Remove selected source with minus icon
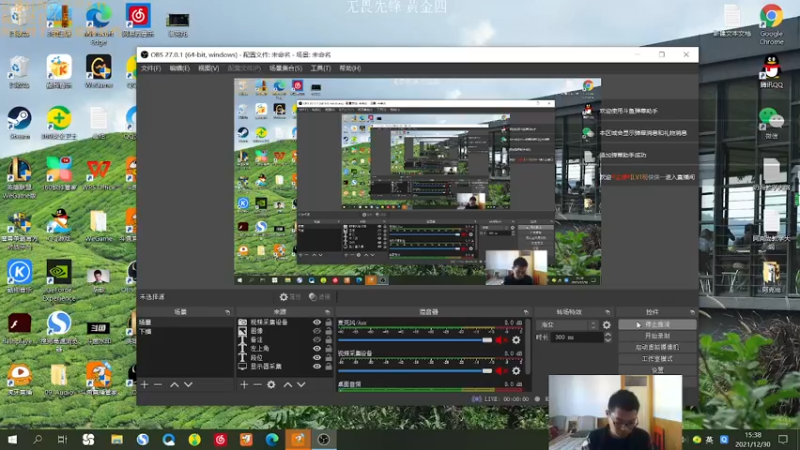Image resolution: width=800 pixels, height=450 pixels. pos(257,384)
